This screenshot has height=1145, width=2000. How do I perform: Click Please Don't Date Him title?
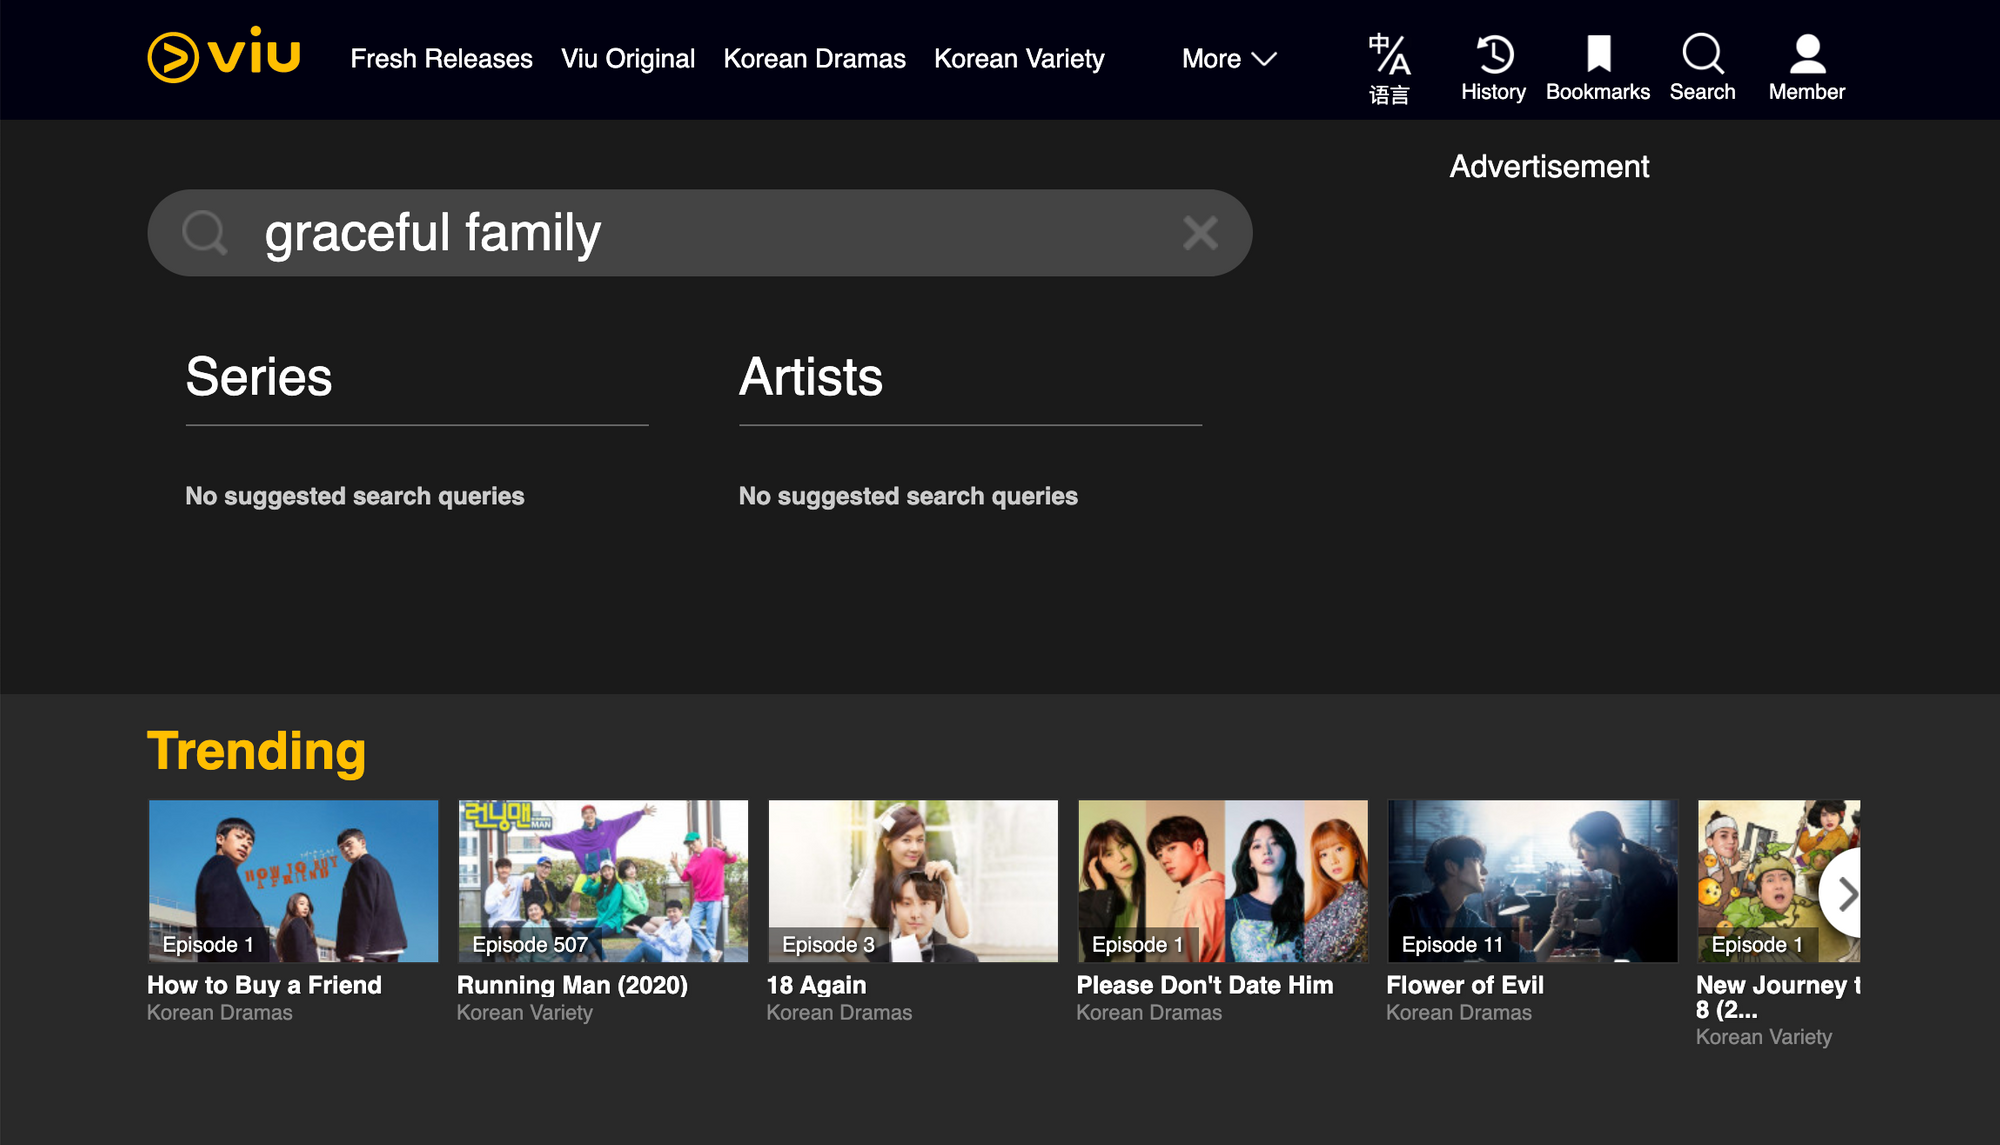pos(1205,985)
